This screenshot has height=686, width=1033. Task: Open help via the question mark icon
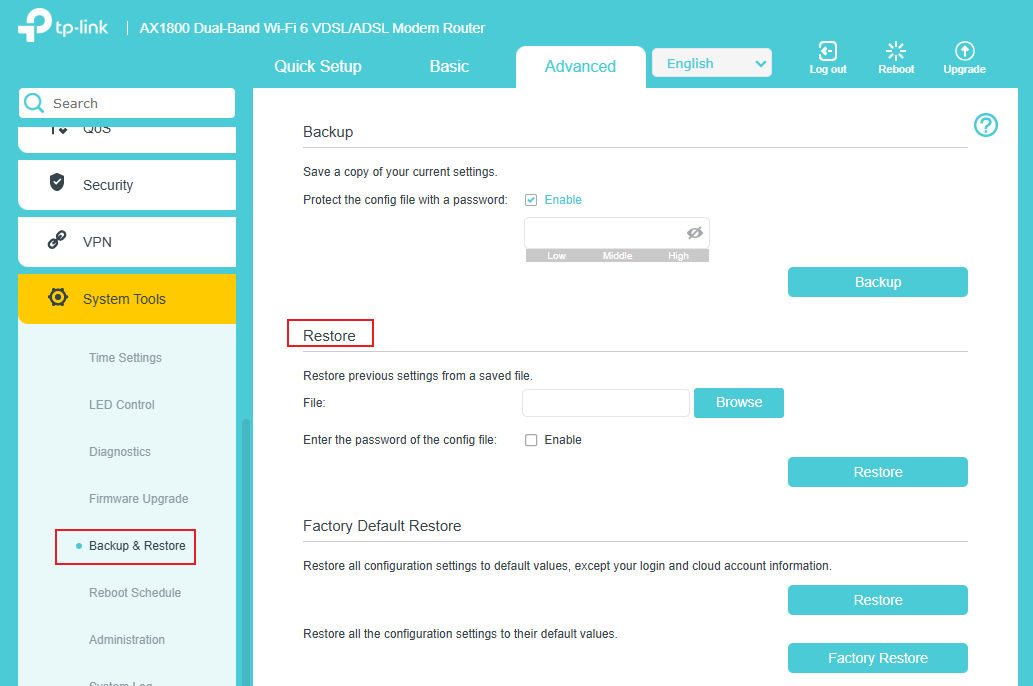[985, 126]
